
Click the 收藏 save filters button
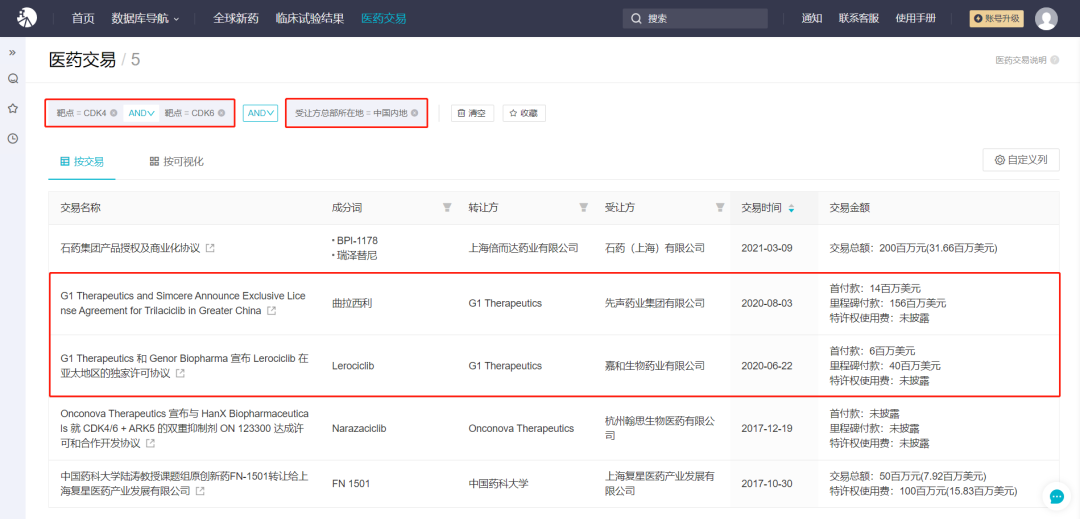pos(524,113)
